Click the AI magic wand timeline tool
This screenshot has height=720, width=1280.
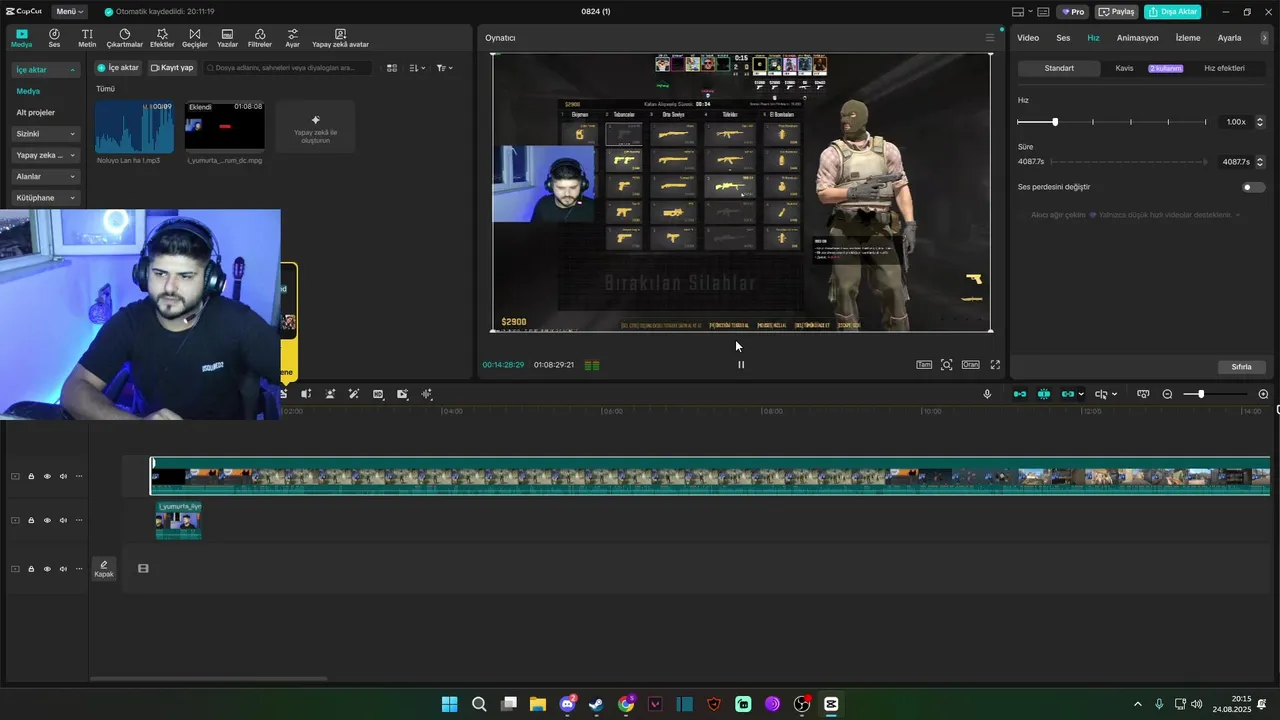point(354,394)
